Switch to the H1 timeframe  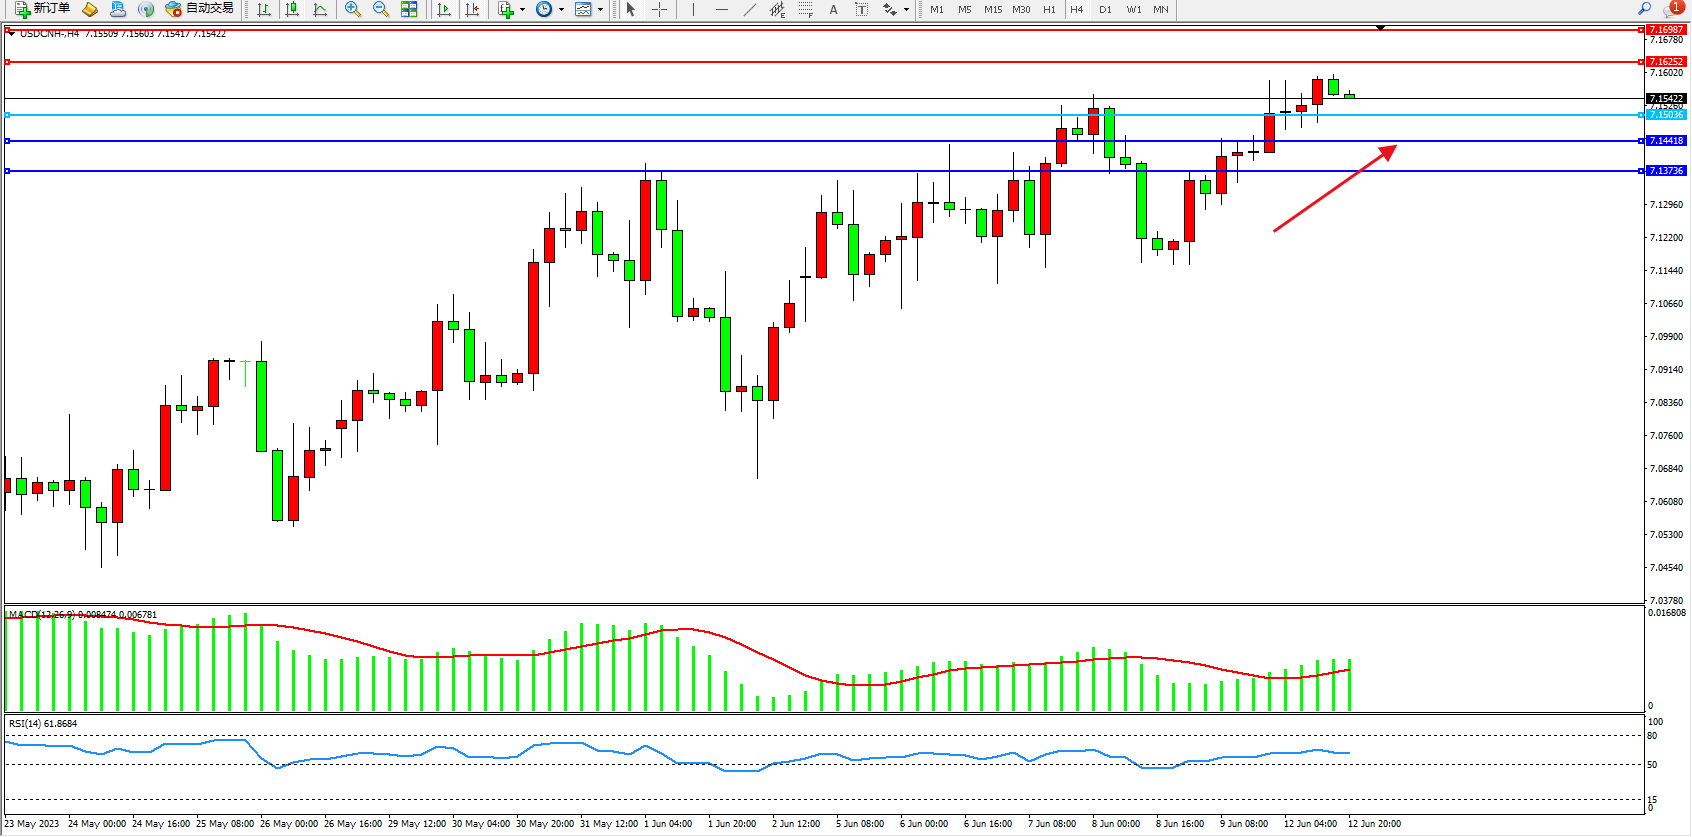click(x=1049, y=9)
